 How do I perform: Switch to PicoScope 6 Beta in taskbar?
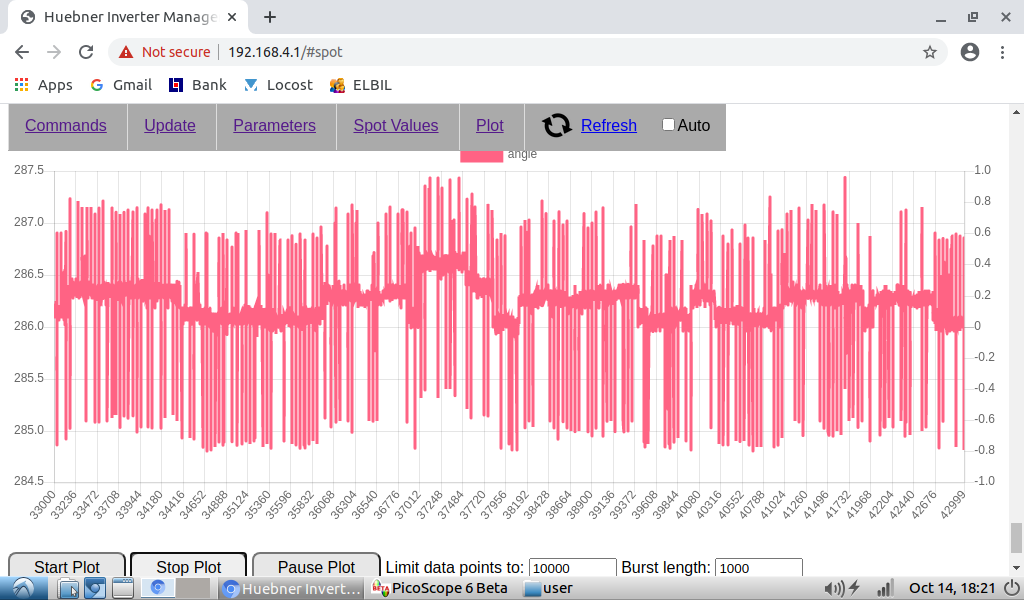tap(440, 588)
